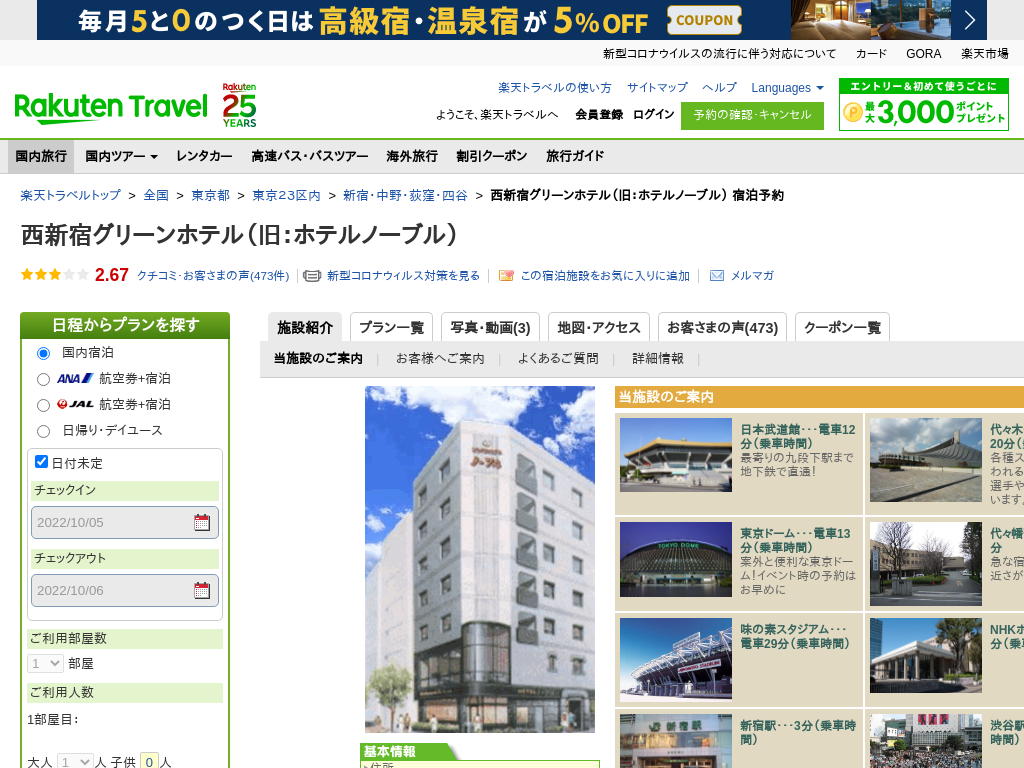Switch to the プラン一覧 tab
The height and width of the screenshot is (768, 1024).
coord(392,327)
